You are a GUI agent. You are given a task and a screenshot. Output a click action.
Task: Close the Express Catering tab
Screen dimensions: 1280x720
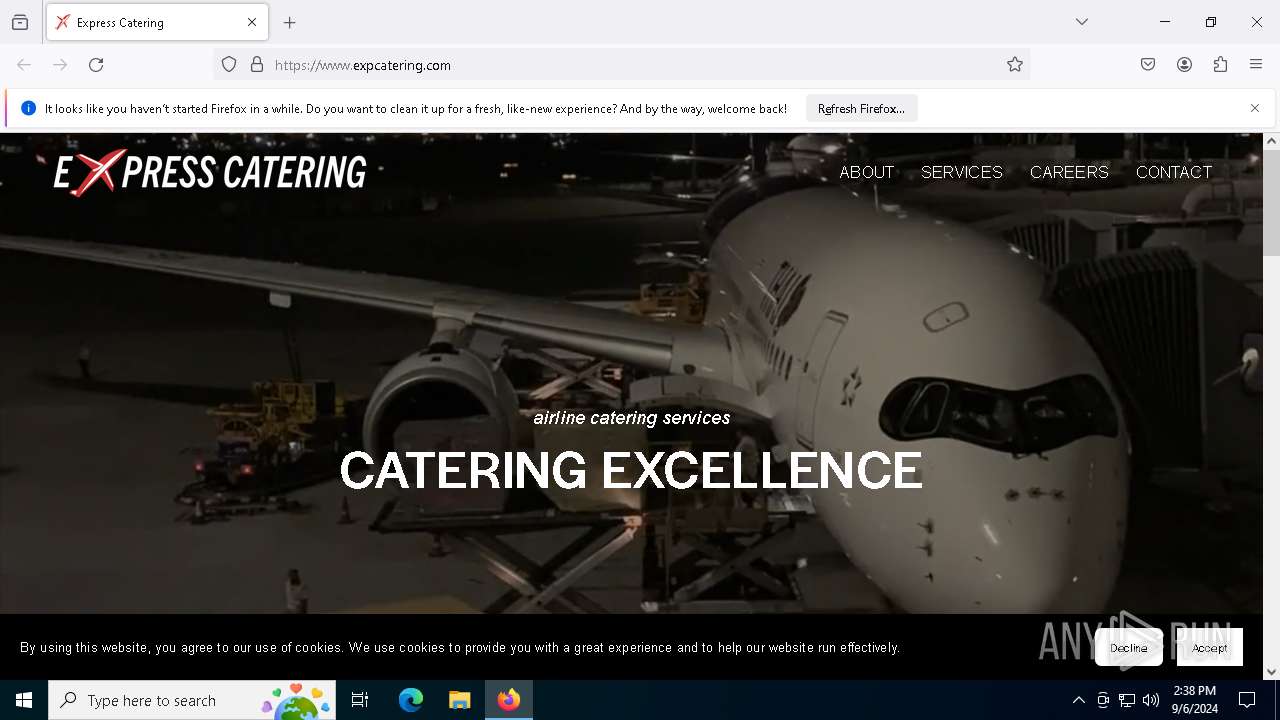point(252,22)
